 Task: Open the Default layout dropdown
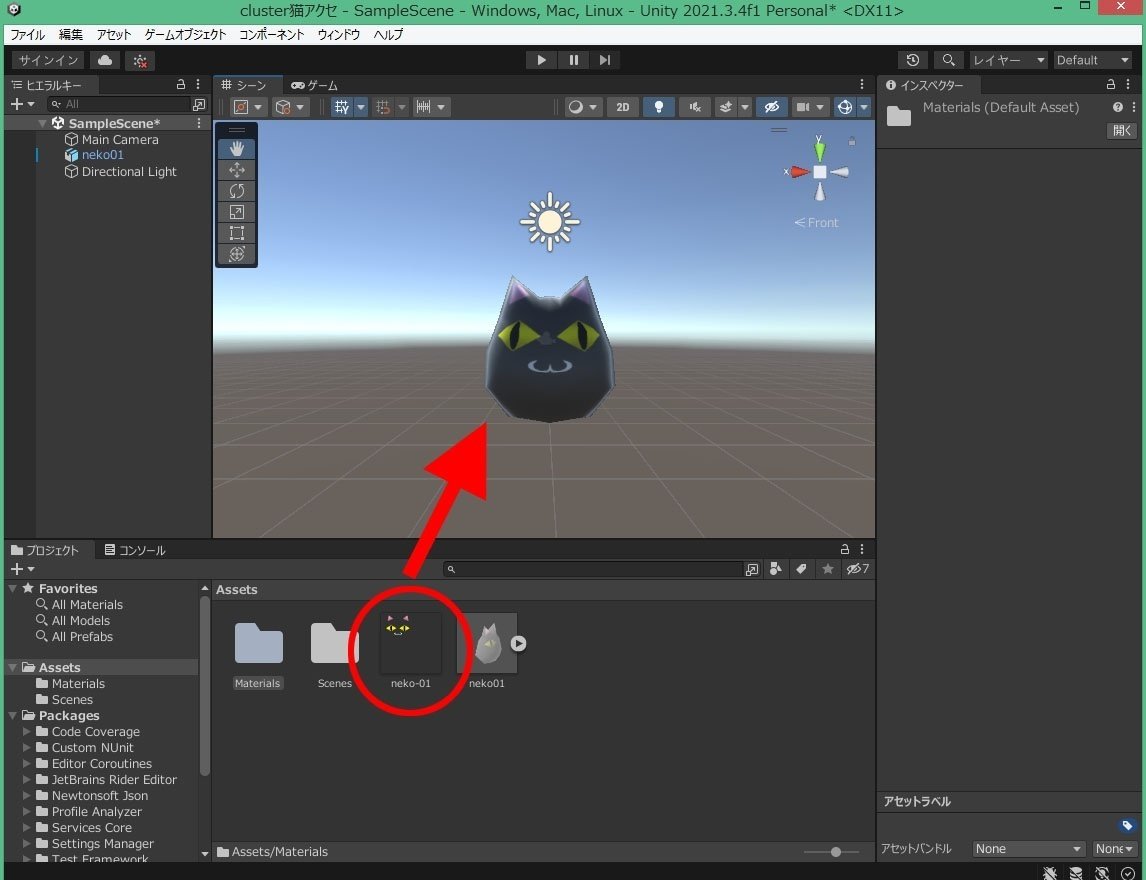pyautogui.click(x=1093, y=60)
